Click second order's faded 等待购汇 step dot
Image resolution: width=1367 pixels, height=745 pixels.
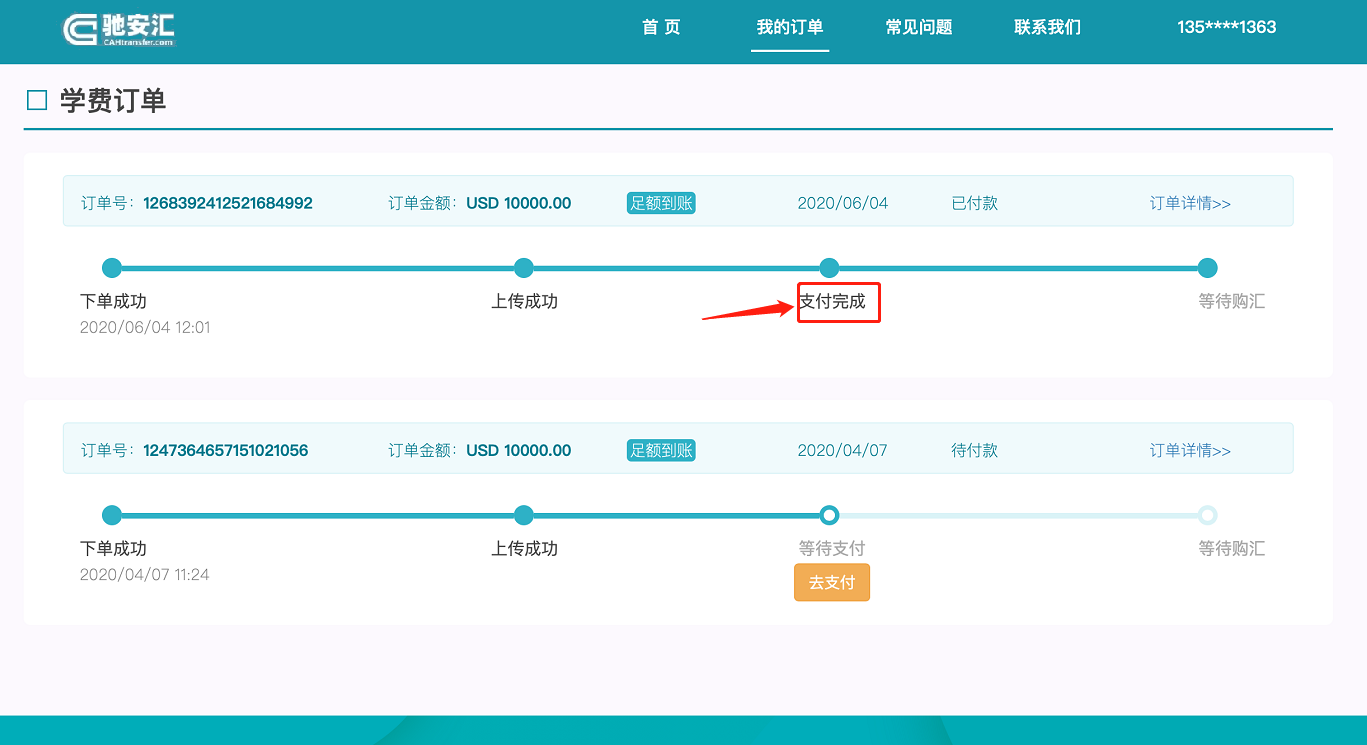(1207, 515)
